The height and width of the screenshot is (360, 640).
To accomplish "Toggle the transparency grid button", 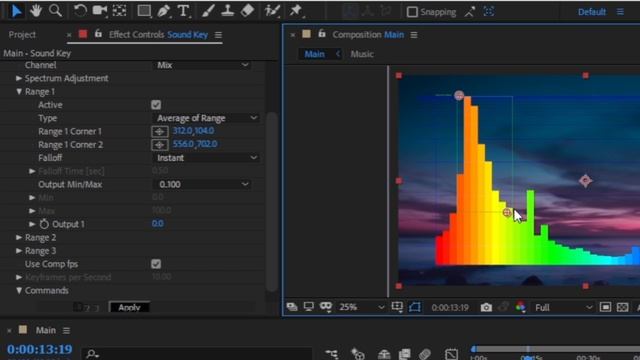I will pos(622,307).
